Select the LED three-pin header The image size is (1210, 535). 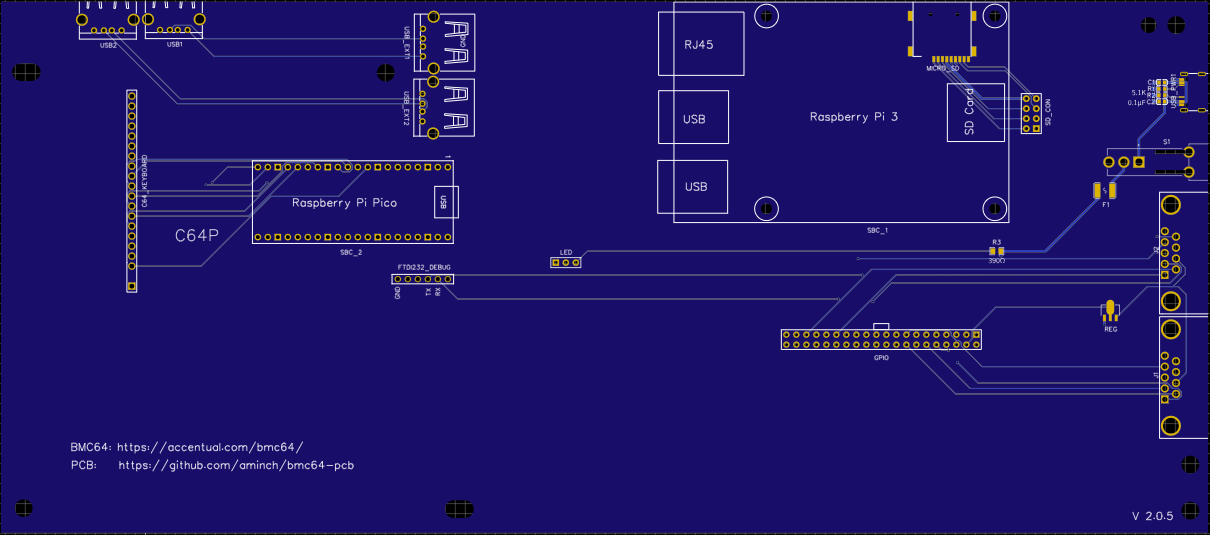pyautogui.click(x=566, y=263)
